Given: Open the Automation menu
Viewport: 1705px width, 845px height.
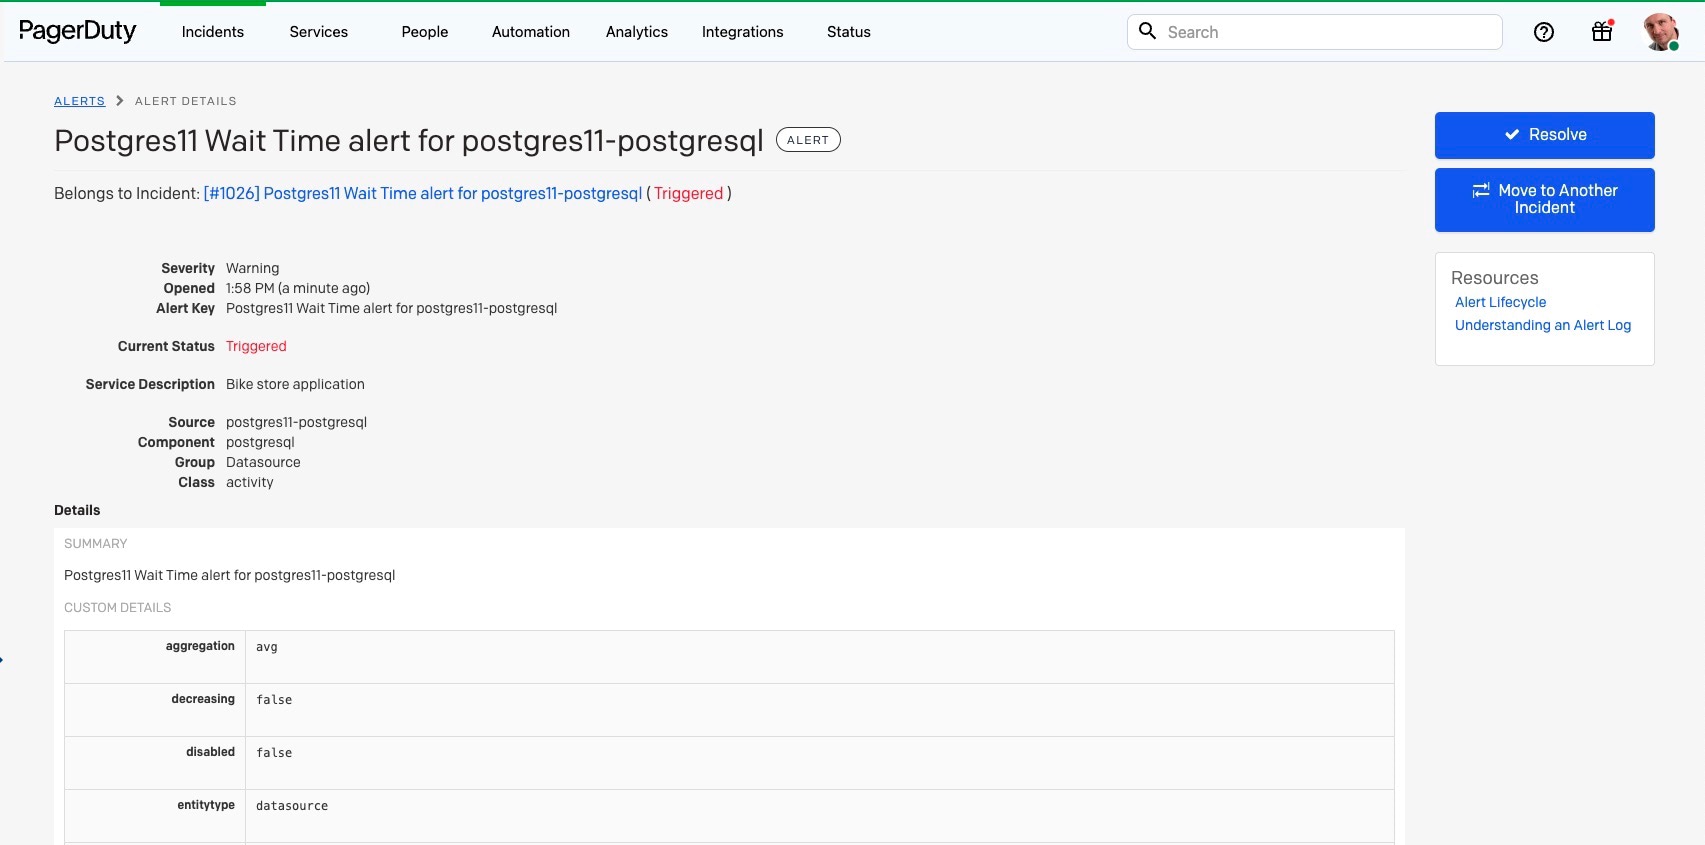Looking at the screenshot, I should click(x=531, y=32).
